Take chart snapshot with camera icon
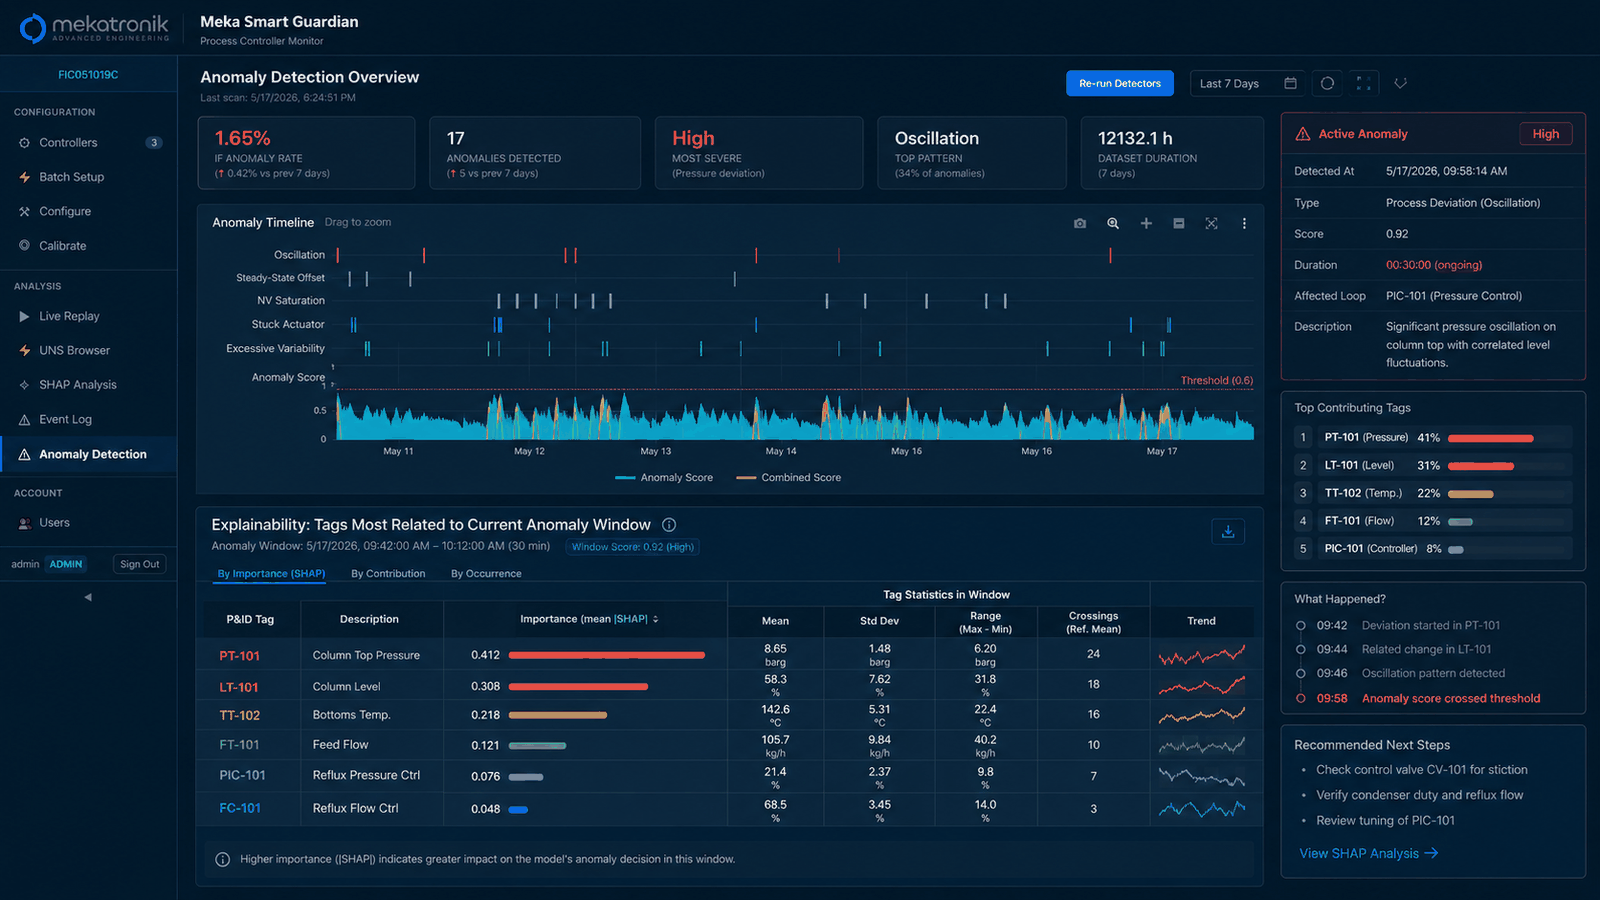Image resolution: width=1600 pixels, height=900 pixels. click(1080, 223)
